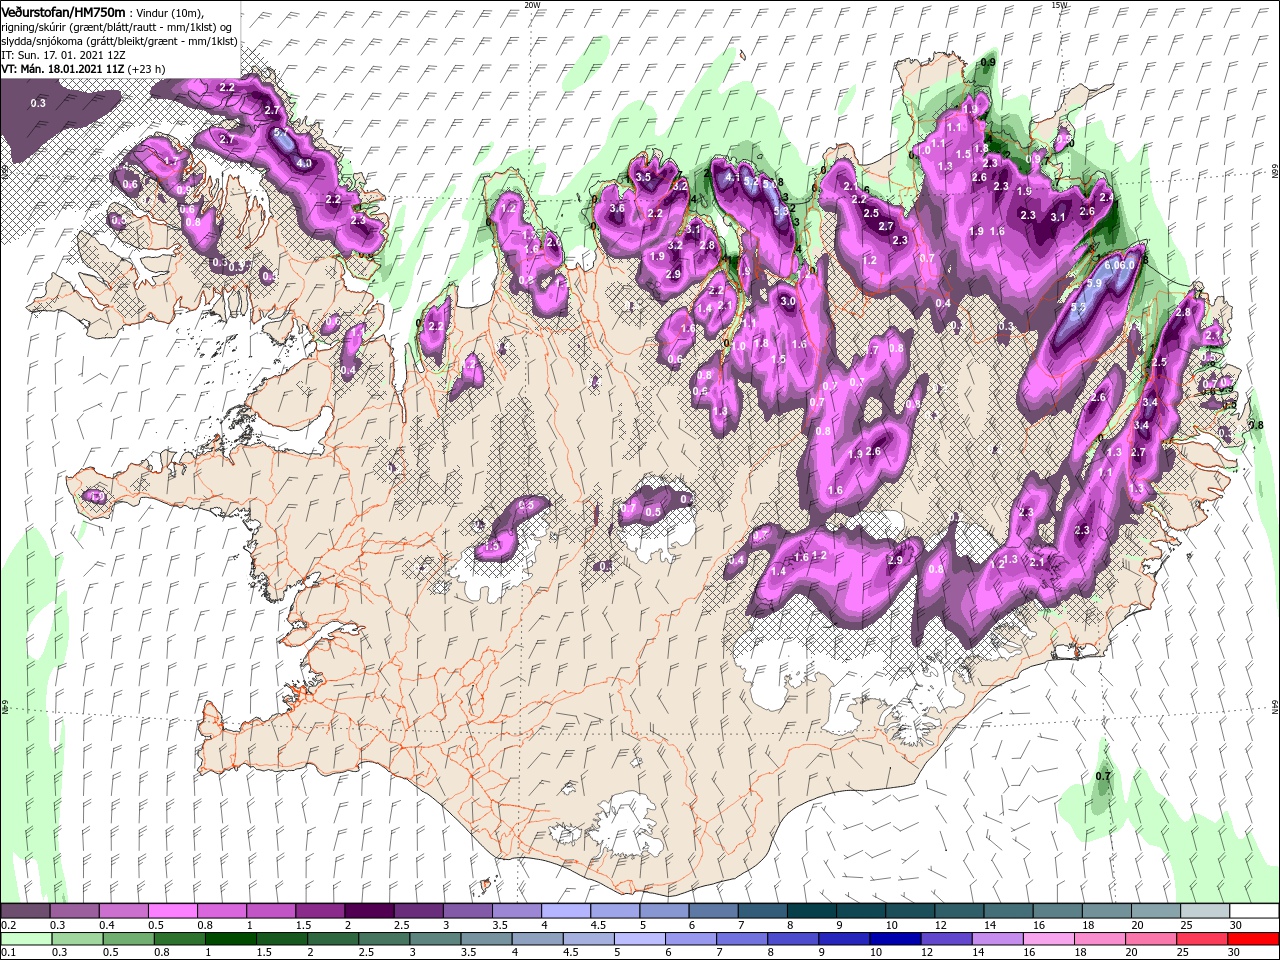The image size is (1280, 960).
Task: Pick the darkest purple swatch labeled 2
Action: 369,911
